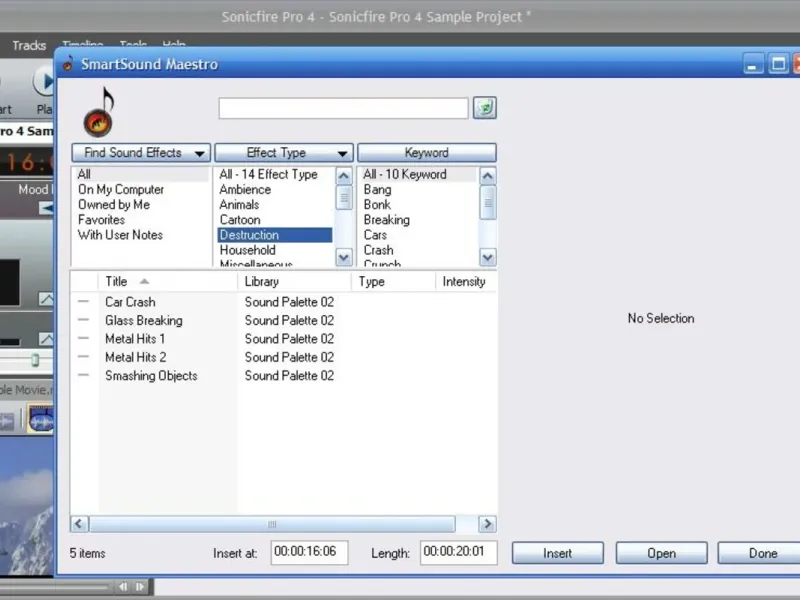800x600 pixels.
Task: Click the volume slider handle in Sonicfire window
Action: [35, 360]
